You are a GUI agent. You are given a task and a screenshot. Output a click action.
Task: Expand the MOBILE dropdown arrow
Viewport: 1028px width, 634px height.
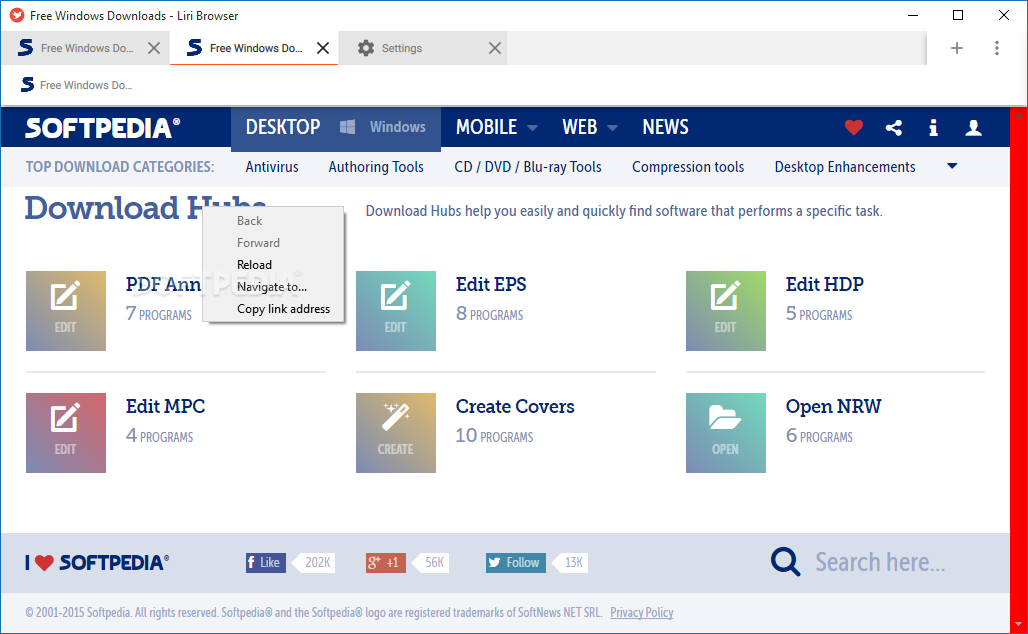pyautogui.click(x=532, y=128)
